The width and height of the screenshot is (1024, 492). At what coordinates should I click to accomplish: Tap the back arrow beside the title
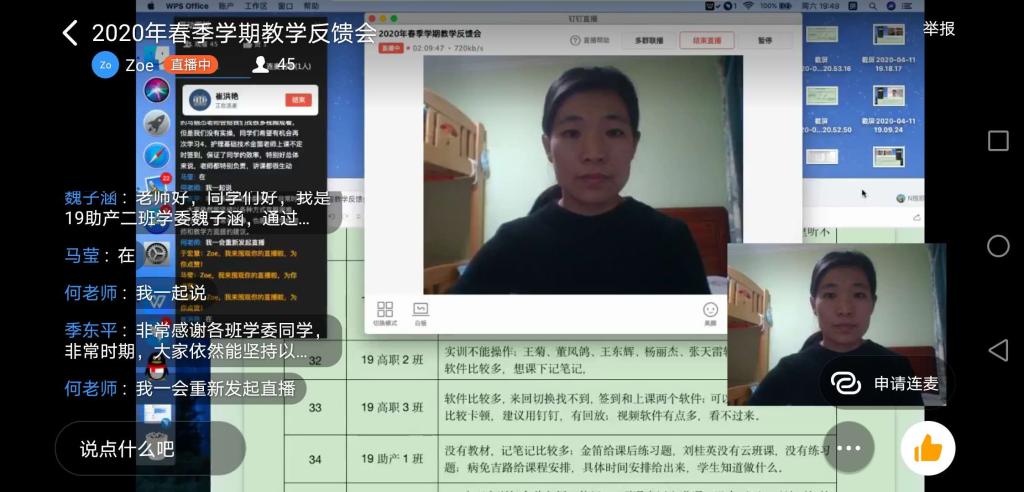pyautogui.click(x=70, y=33)
